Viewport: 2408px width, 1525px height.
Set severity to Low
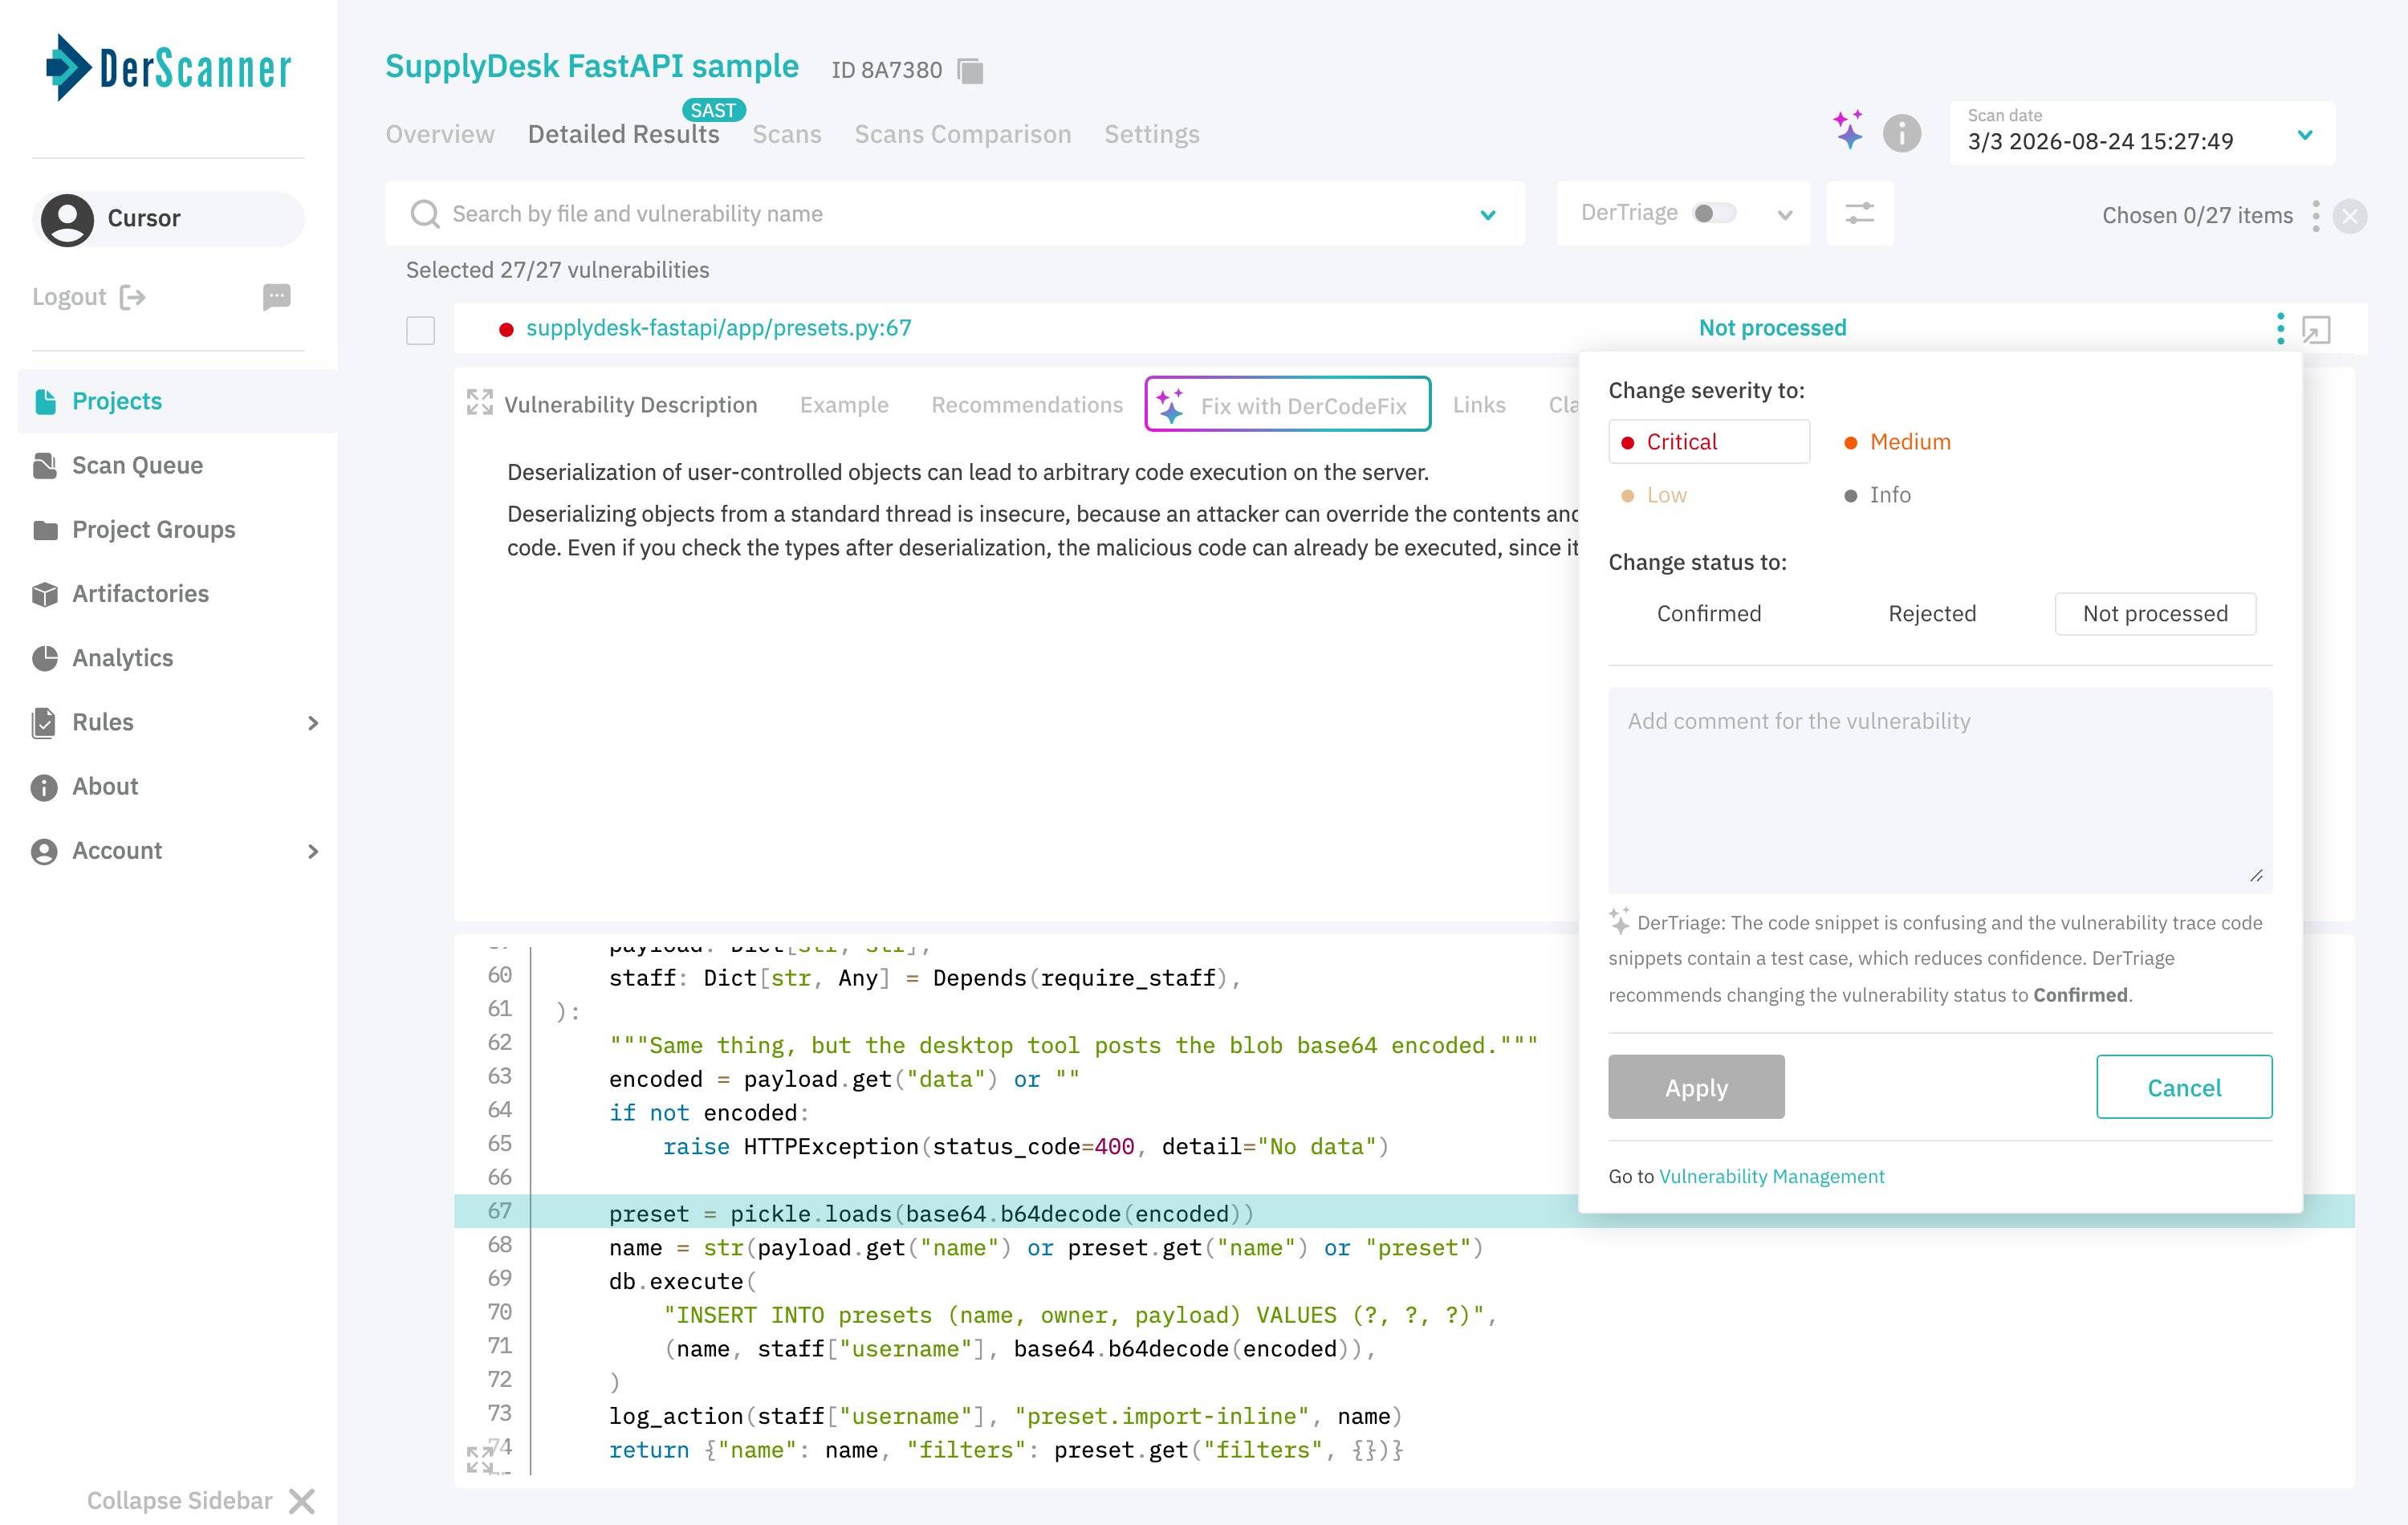(1654, 495)
